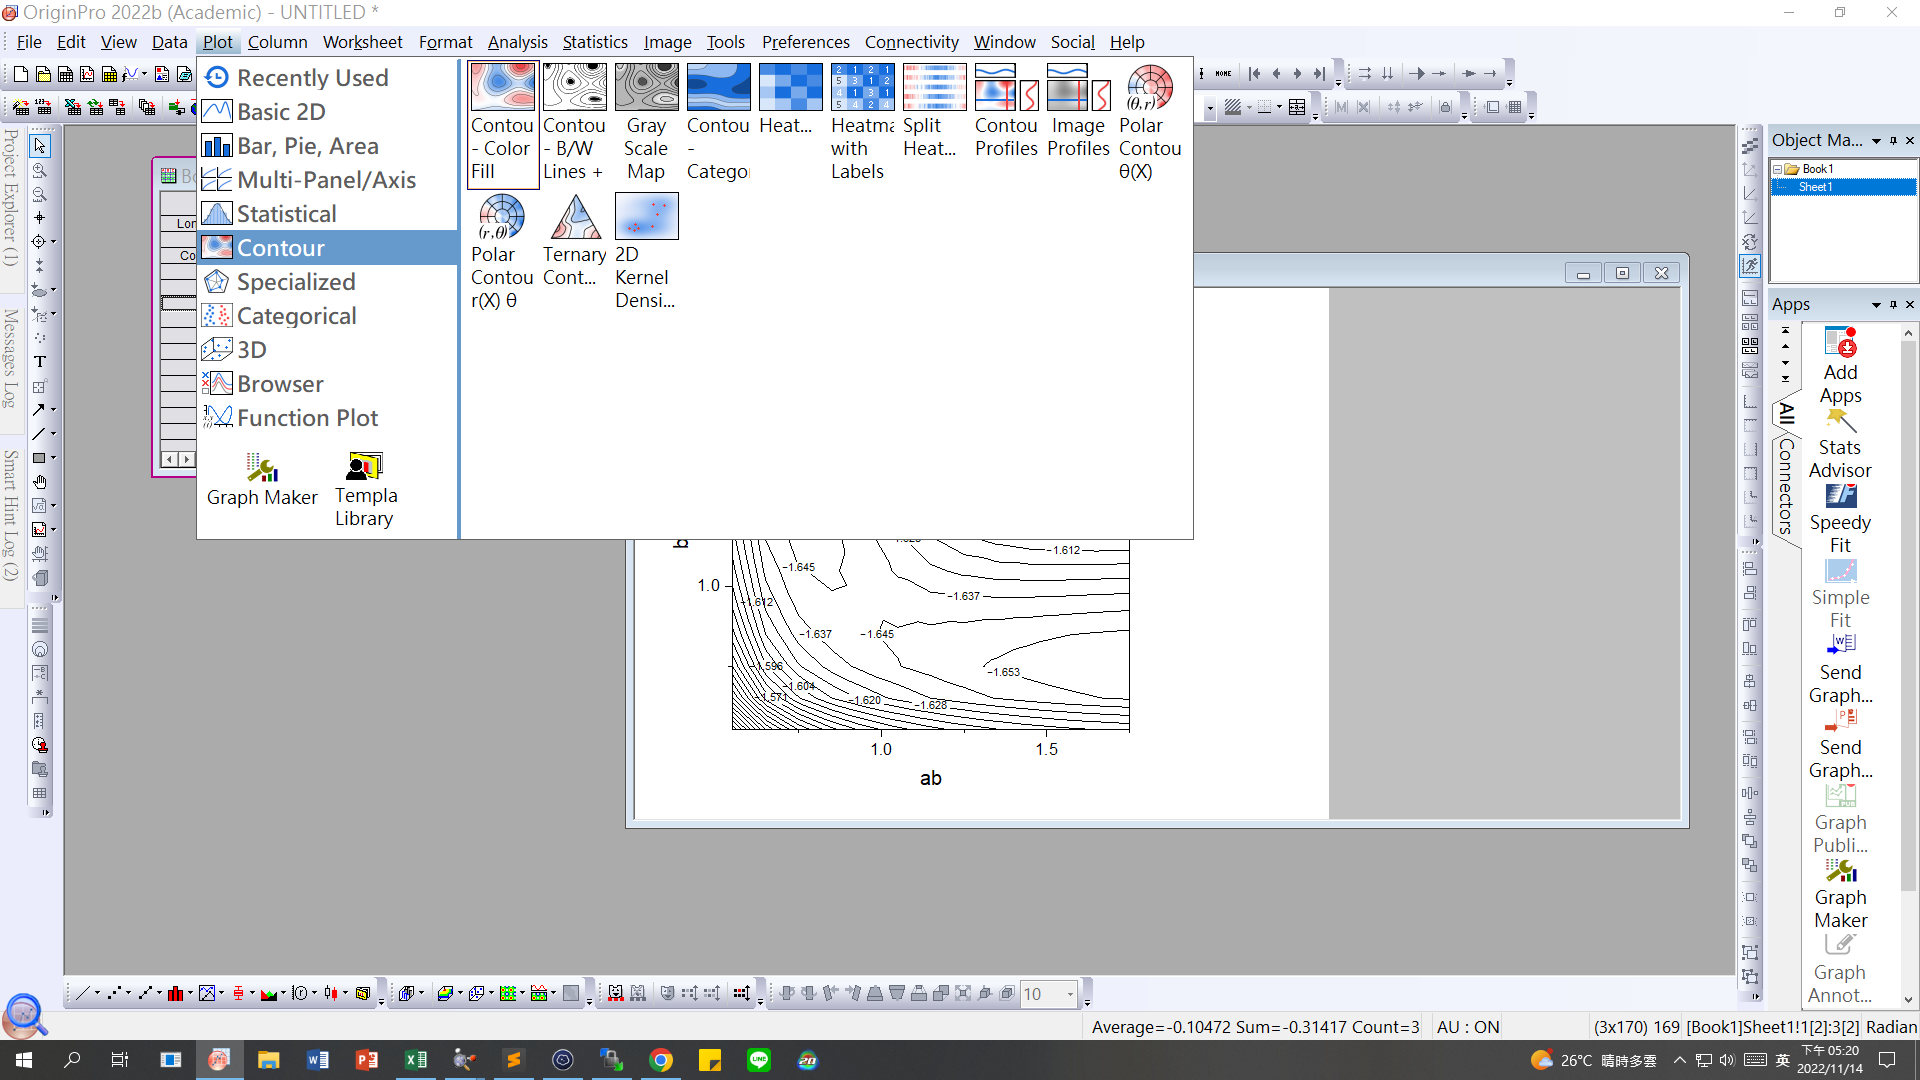Launch the Speedy Fit app
This screenshot has height=1080, width=1920.
tap(1840, 520)
